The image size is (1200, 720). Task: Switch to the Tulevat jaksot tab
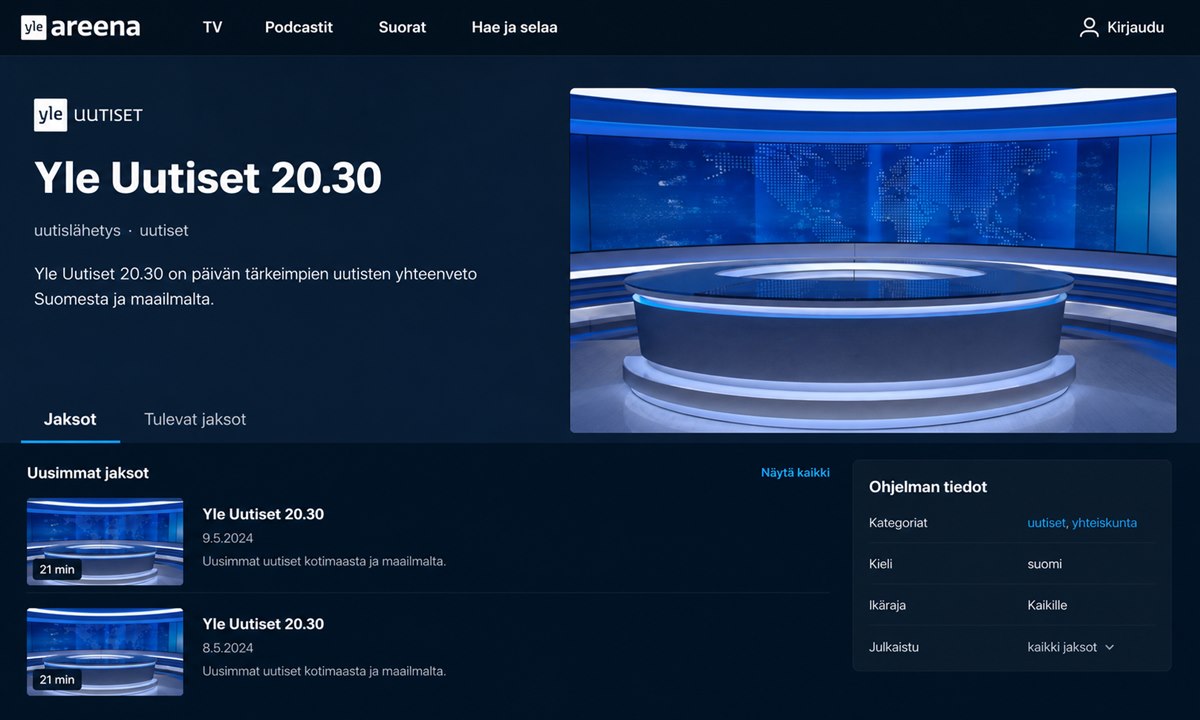(195, 420)
